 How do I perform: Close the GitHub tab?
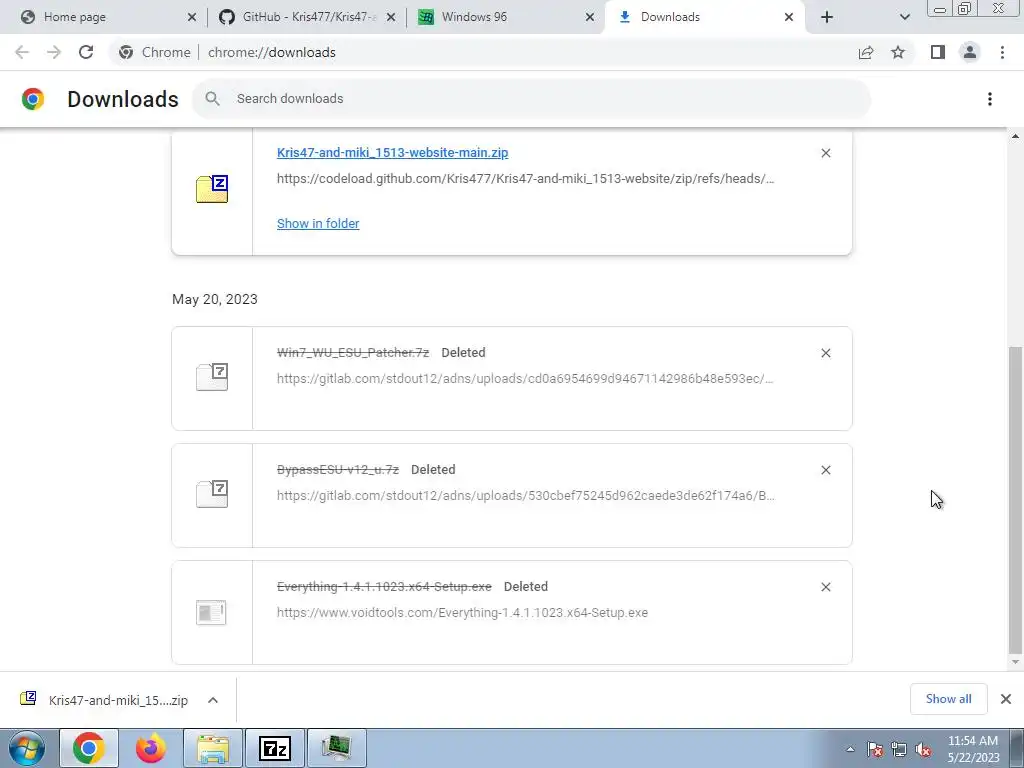point(391,17)
